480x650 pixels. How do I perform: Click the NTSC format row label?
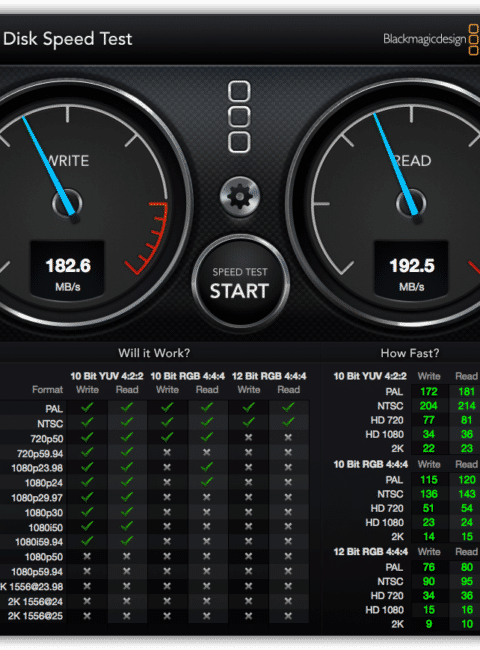pyautogui.click(x=50, y=424)
